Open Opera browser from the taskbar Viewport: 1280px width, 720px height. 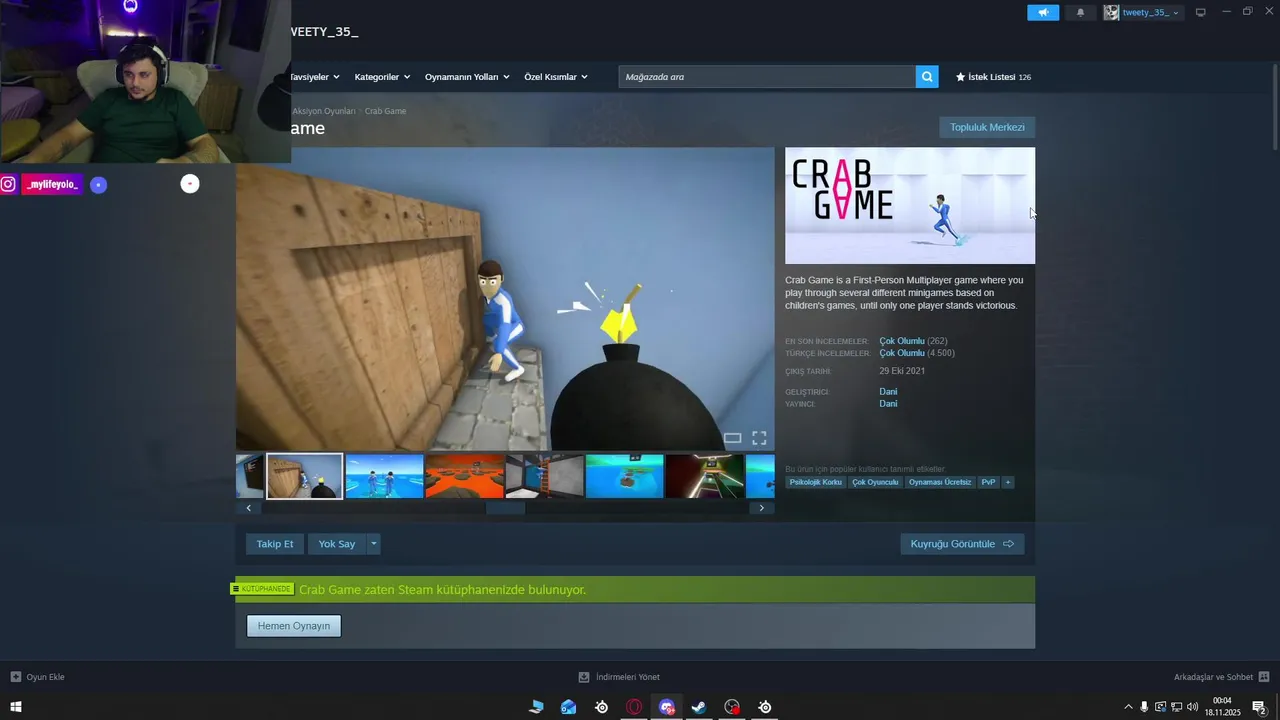(x=634, y=707)
